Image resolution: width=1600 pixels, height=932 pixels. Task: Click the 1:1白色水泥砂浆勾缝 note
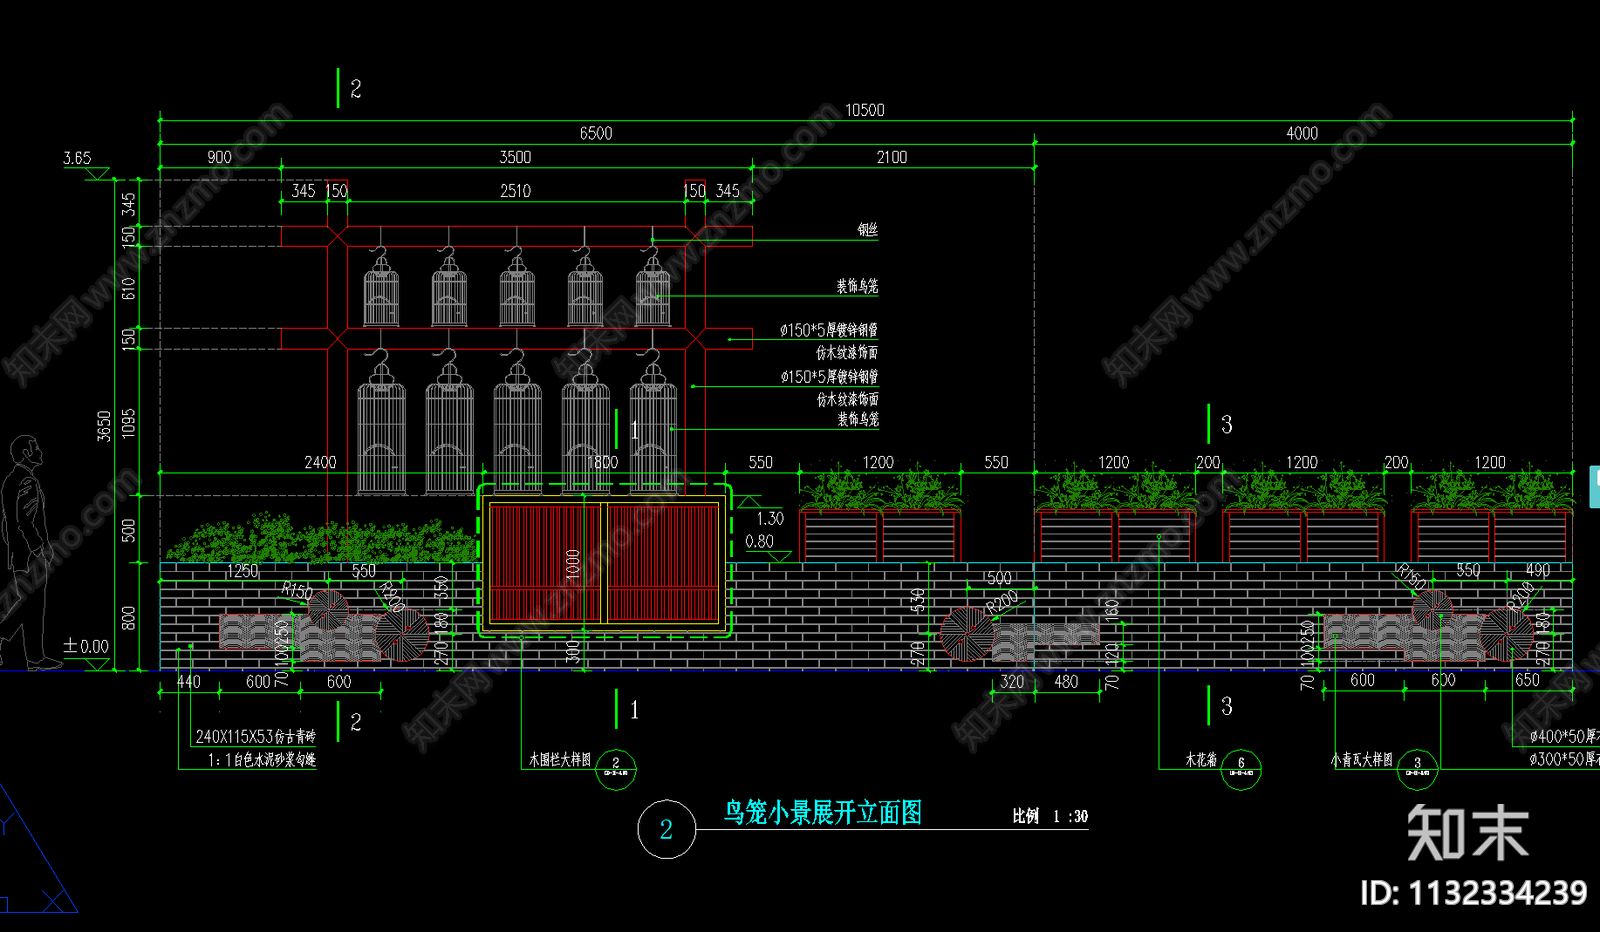[x=262, y=760]
